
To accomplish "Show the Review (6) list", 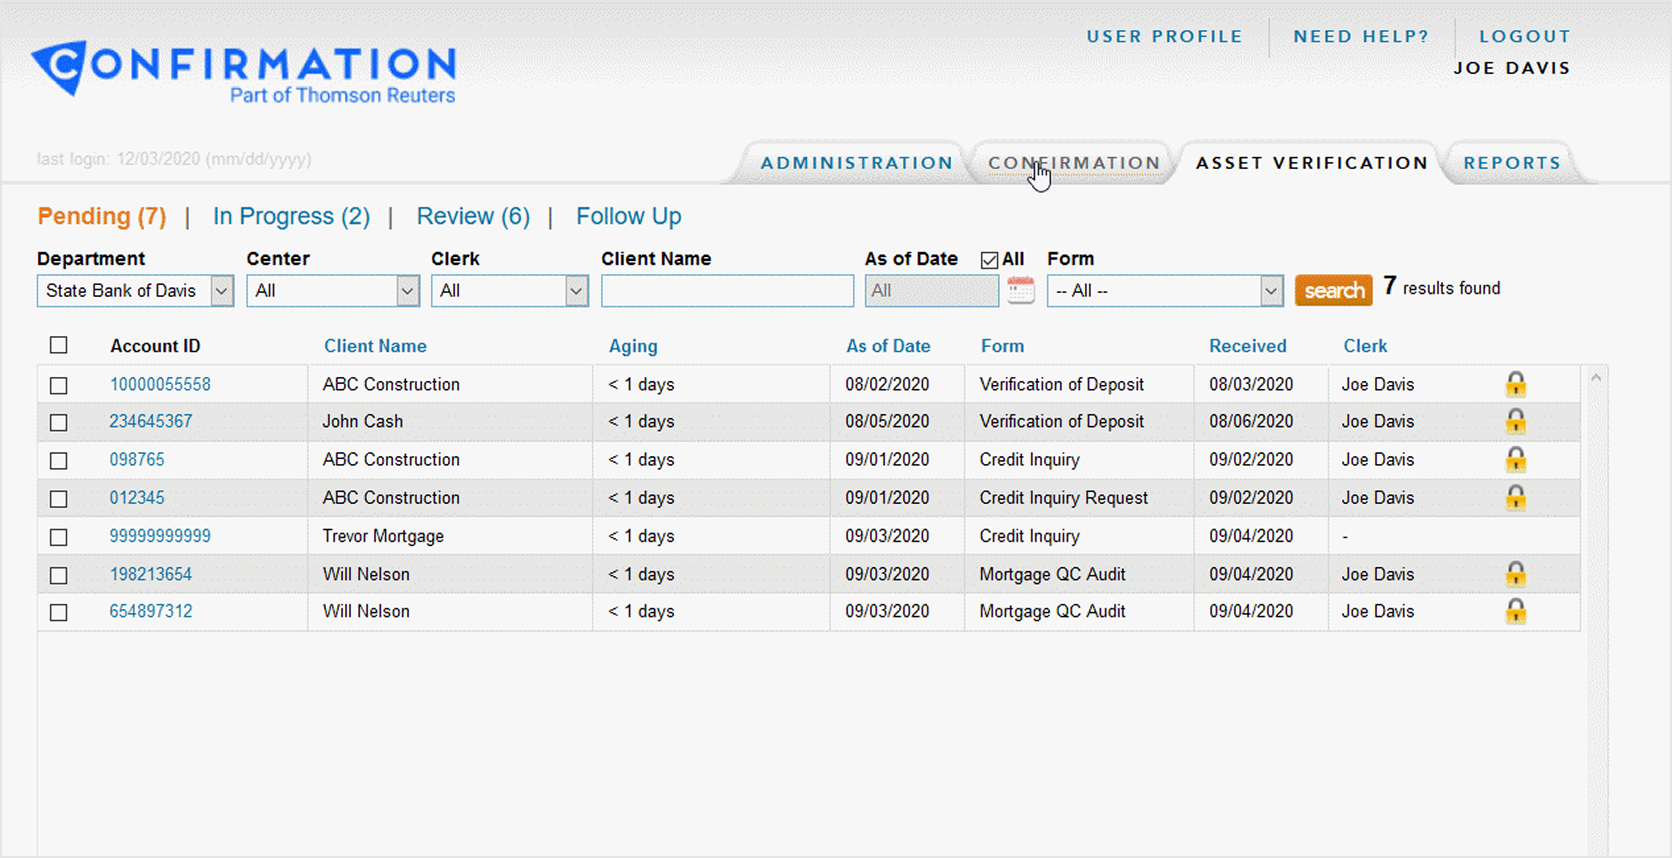I will coord(473,216).
